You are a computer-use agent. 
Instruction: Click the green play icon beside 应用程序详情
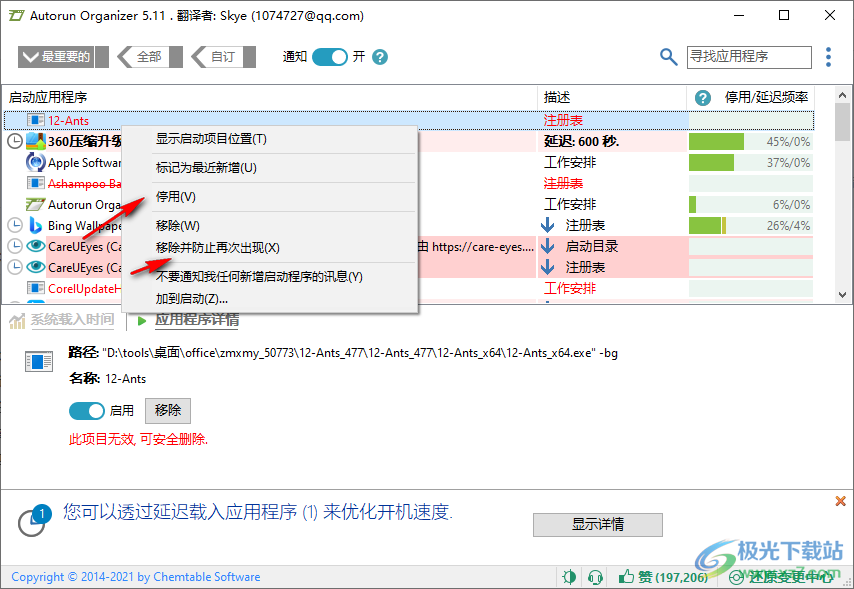pyautogui.click(x=142, y=320)
